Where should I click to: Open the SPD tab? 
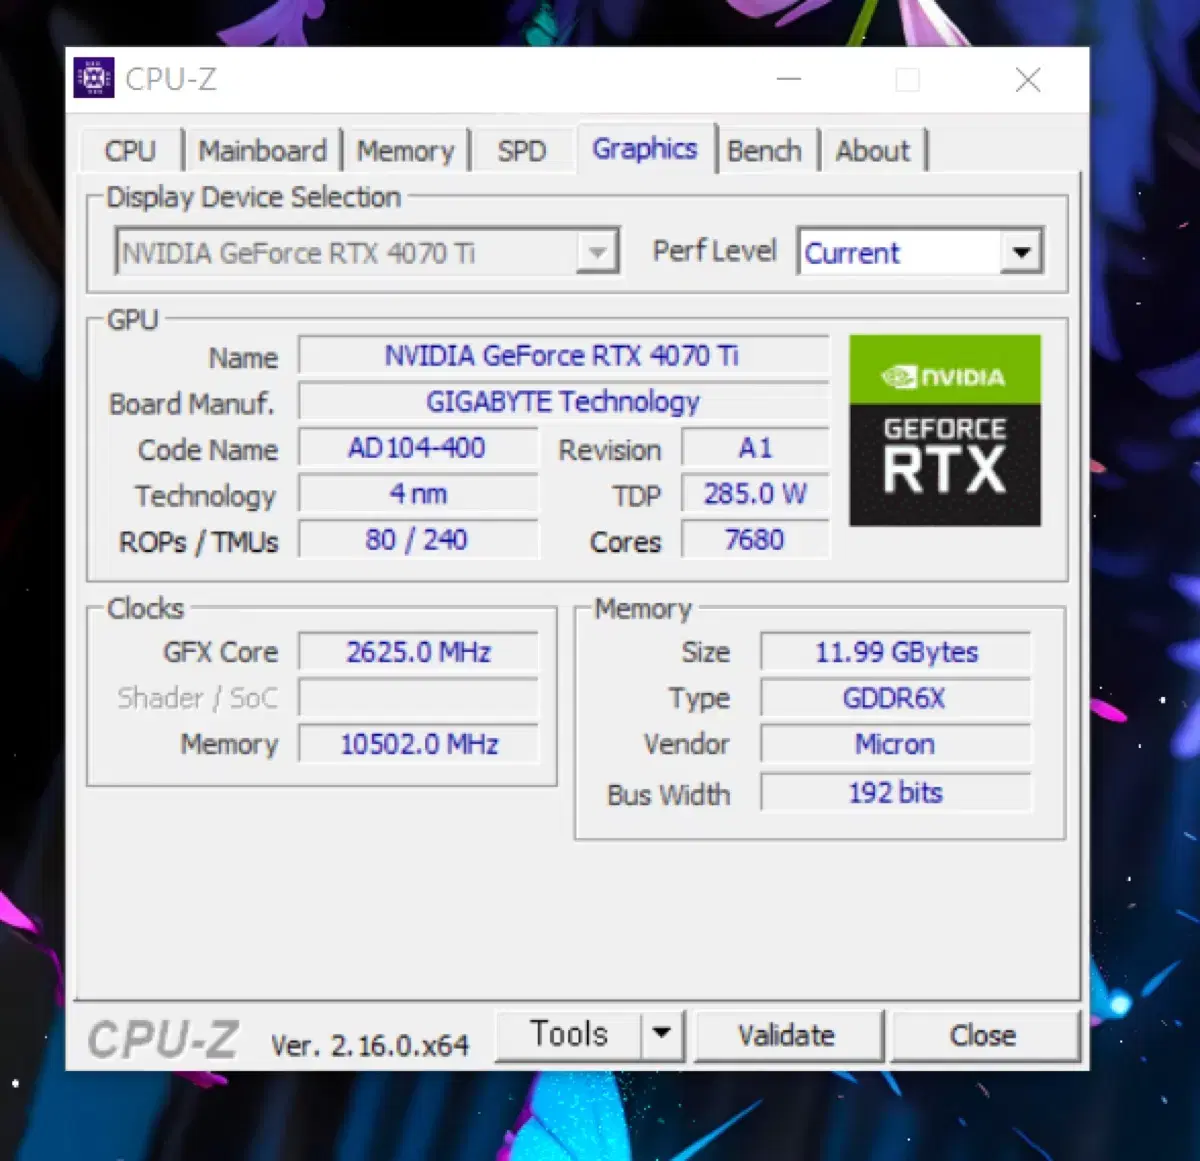[522, 151]
